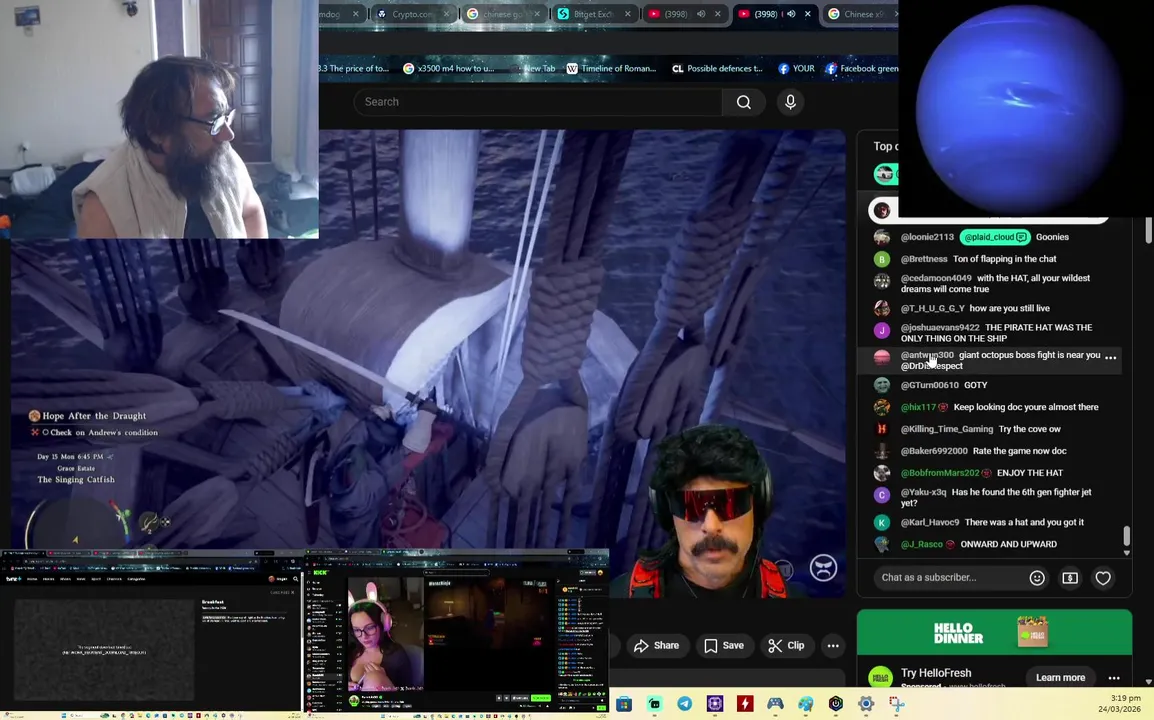
Task: Click the YouTube Search input field
Action: 538,102
